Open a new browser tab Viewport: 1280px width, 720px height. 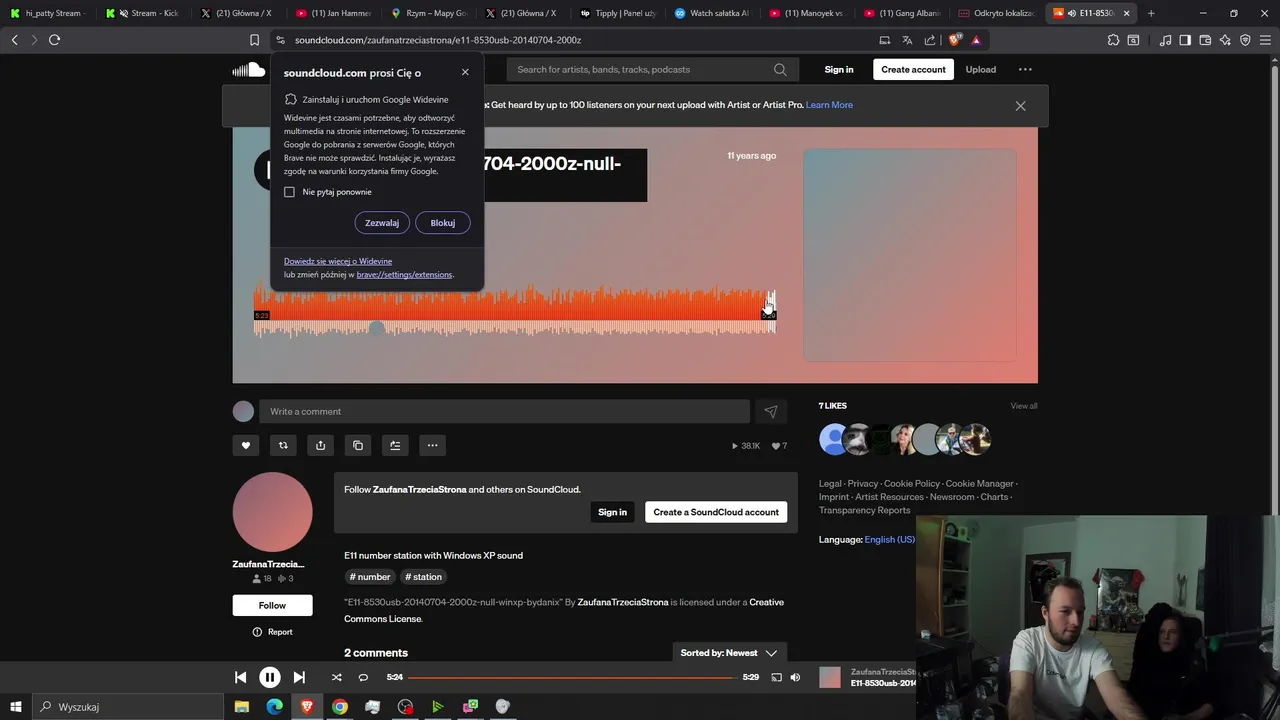[1151, 13]
